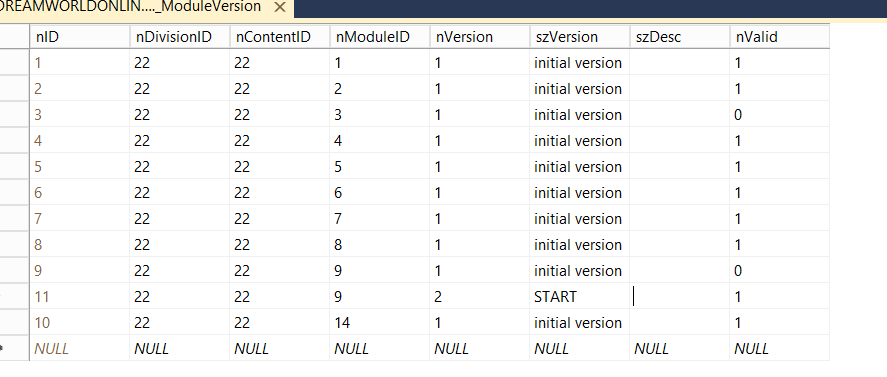Click the szVersion column header
Viewport: 887px width, 377px height.
point(580,37)
